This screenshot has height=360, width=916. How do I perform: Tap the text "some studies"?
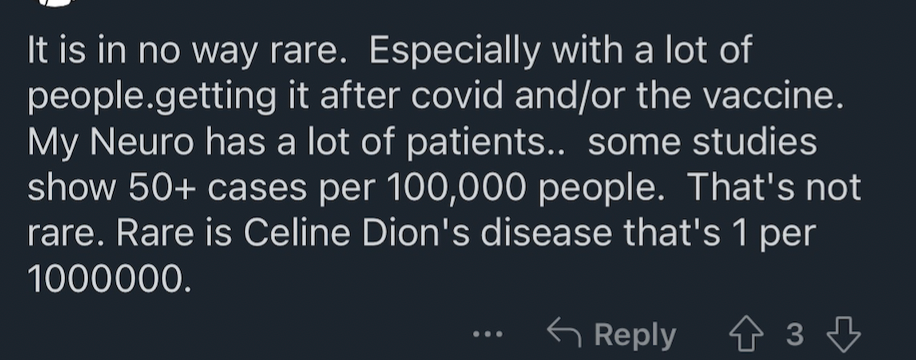702,143
